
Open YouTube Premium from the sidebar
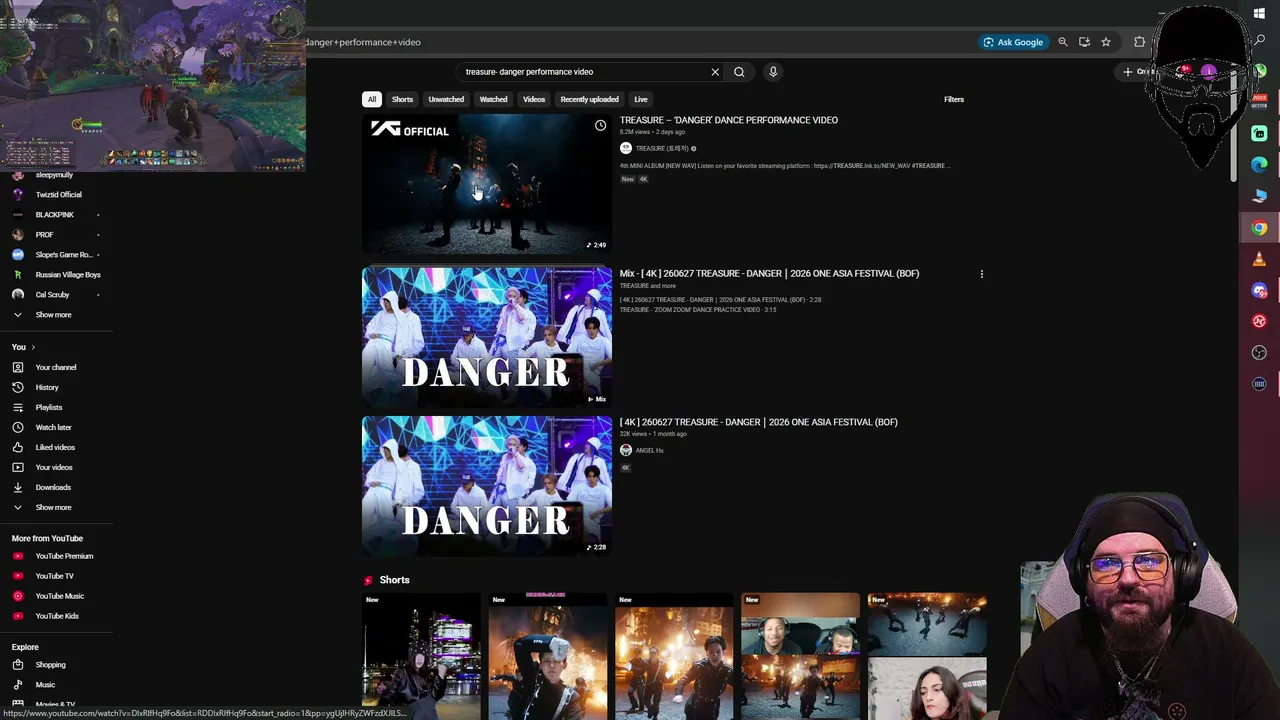click(x=64, y=556)
